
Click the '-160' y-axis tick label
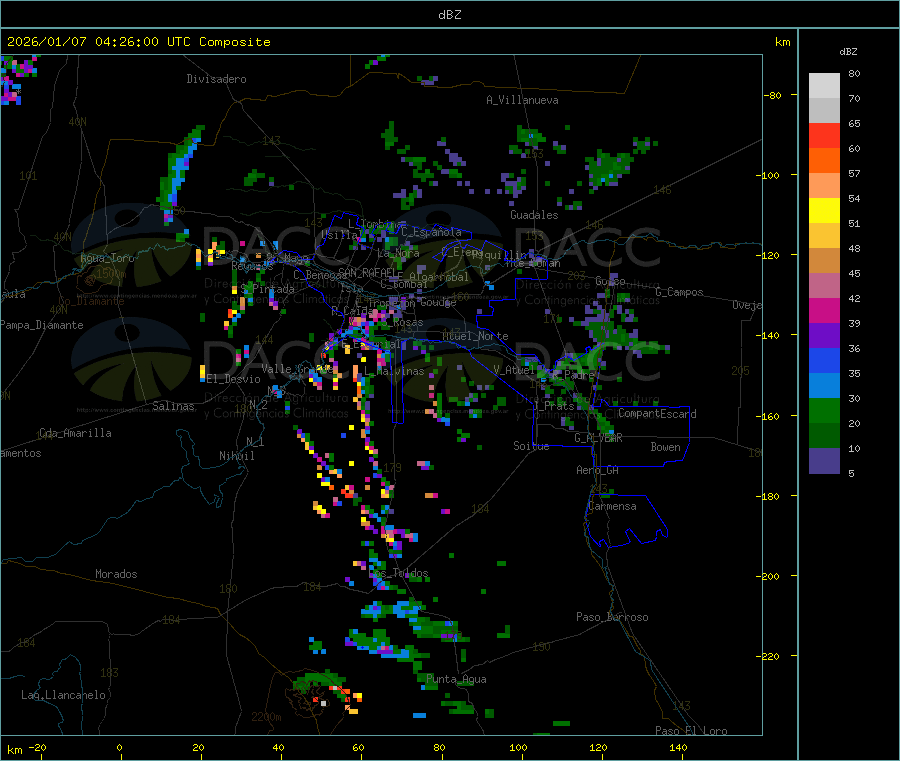pos(771,417)
